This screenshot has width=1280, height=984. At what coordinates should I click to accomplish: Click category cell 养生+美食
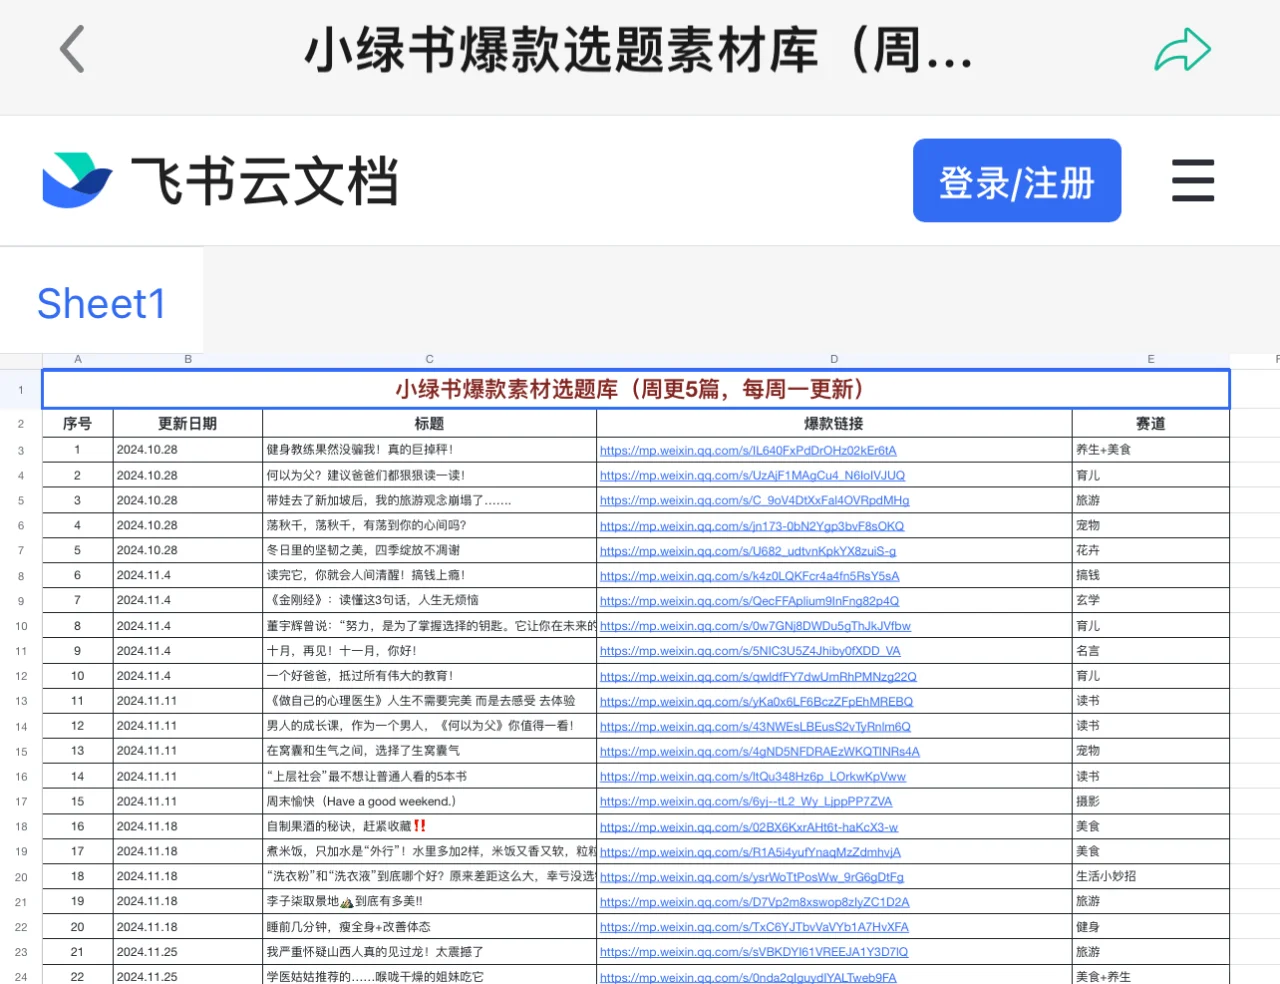pos(1151,450)
